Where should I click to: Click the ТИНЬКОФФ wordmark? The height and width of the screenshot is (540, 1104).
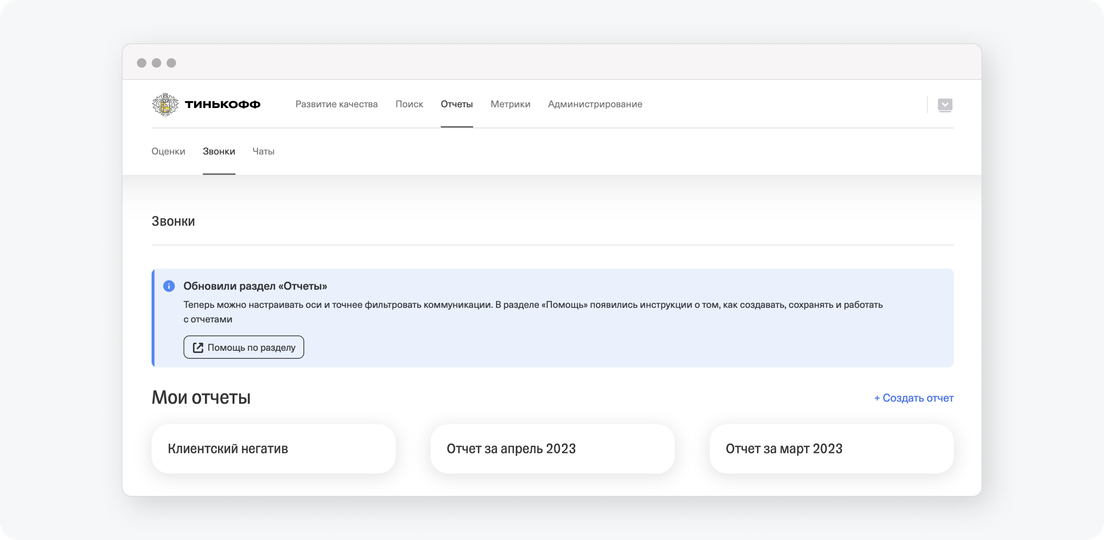coord(222,104)
